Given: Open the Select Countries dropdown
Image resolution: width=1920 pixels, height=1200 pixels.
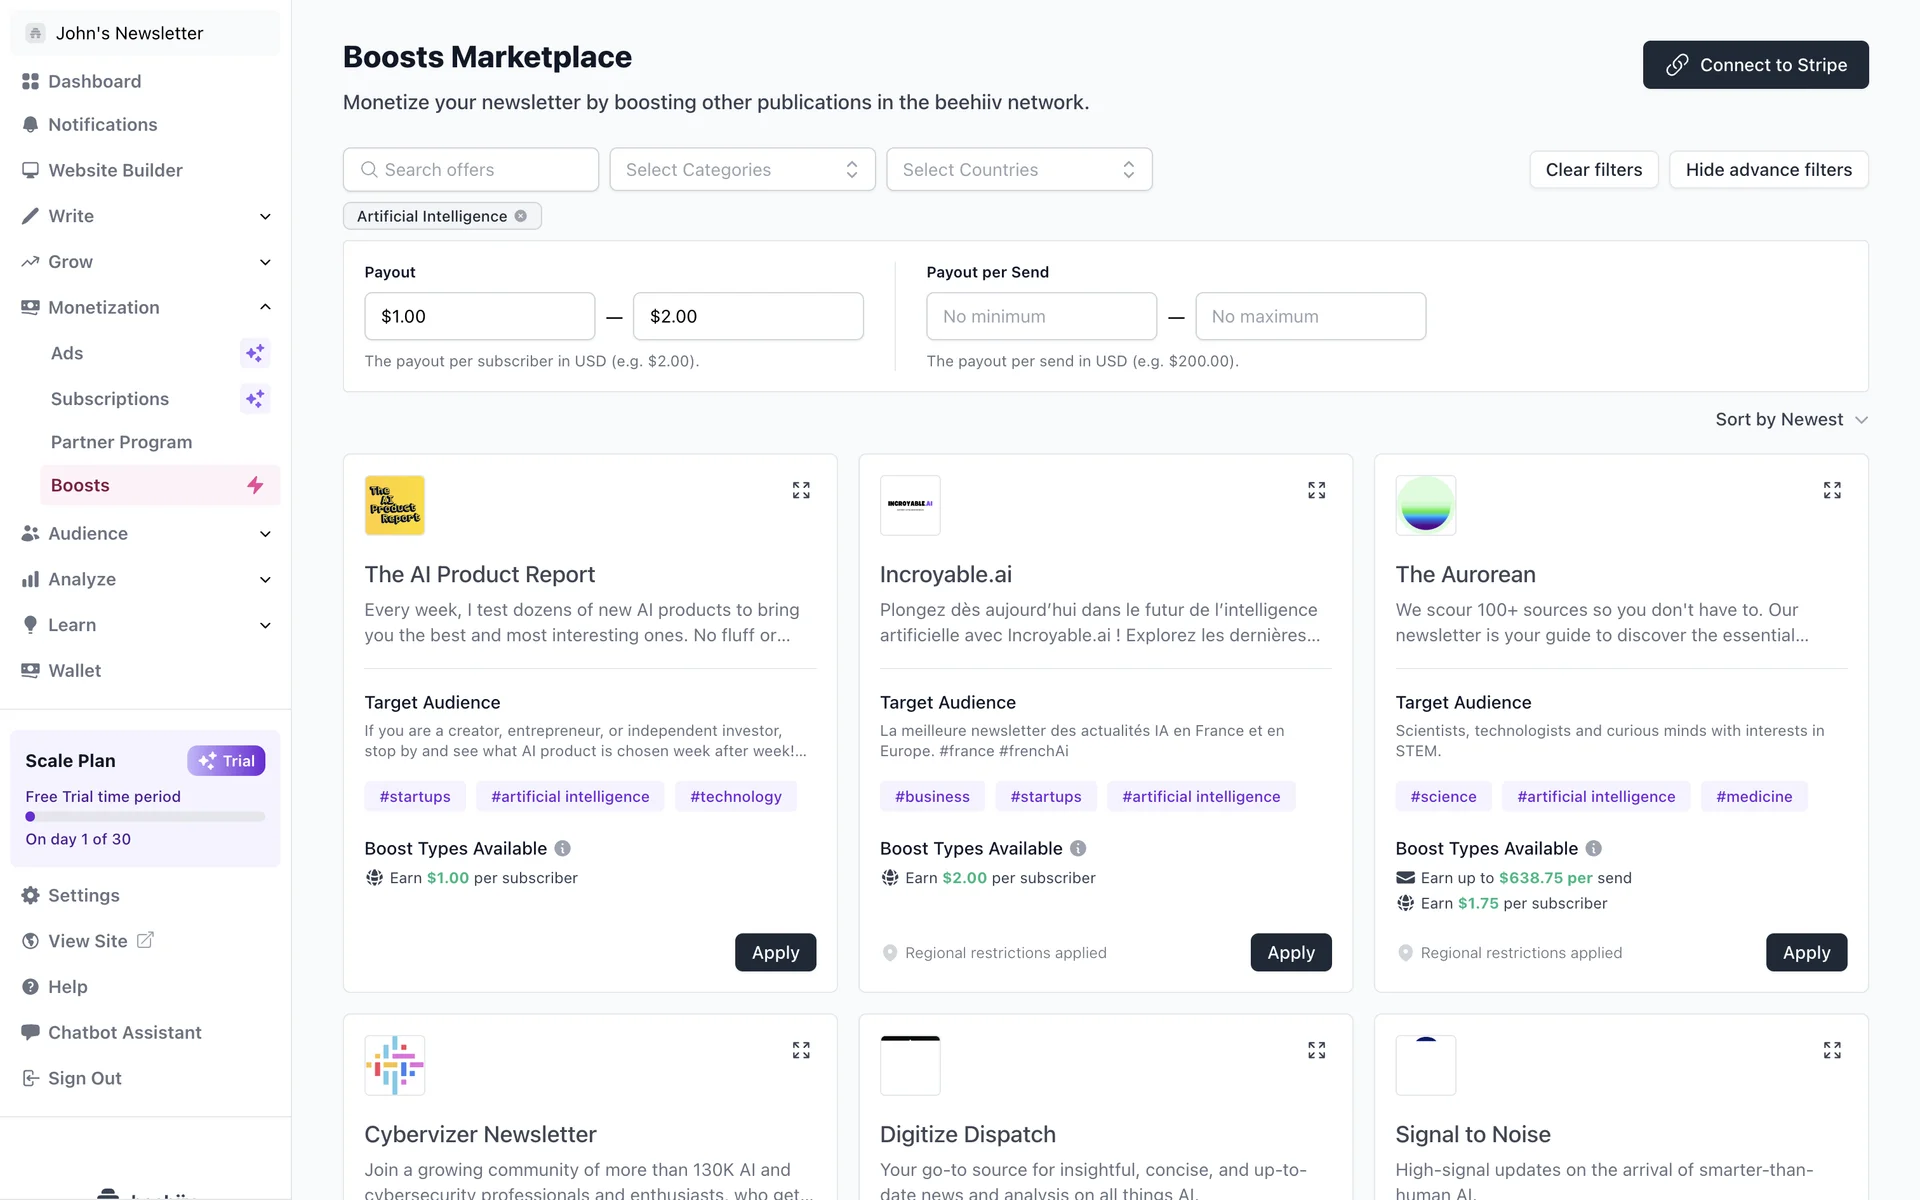Looking at the screenshot, I should [1018, 170].
